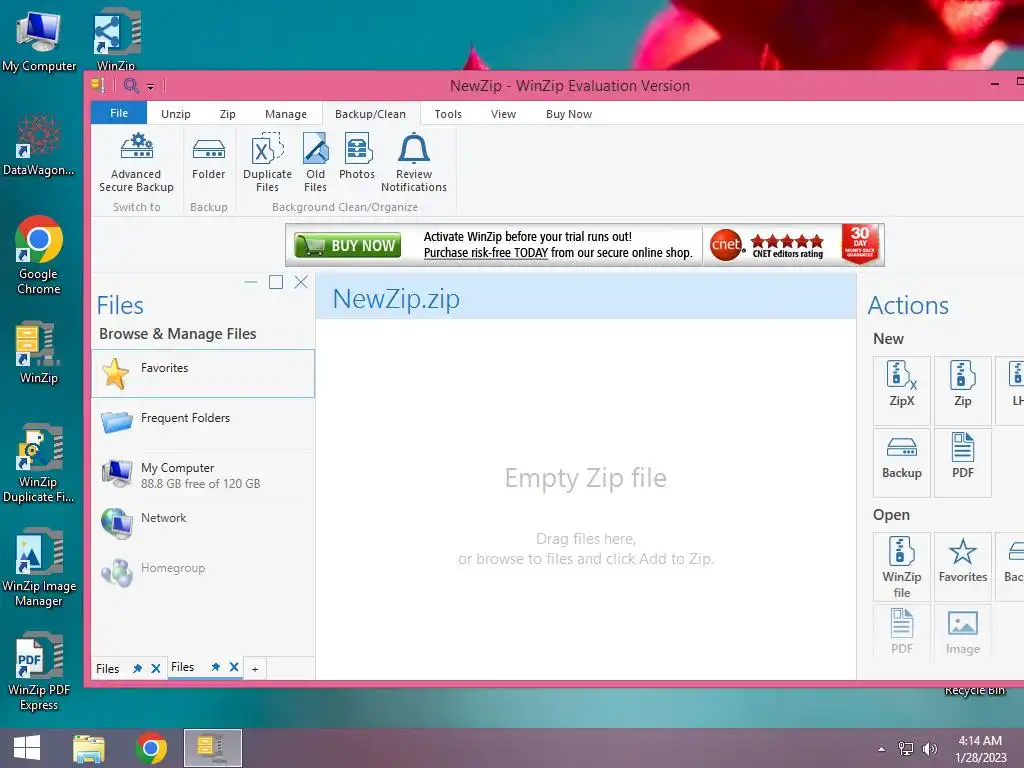Open the View ribbon tab
This screenshot has height=768, width=1024.
click(x=503, y=114)
